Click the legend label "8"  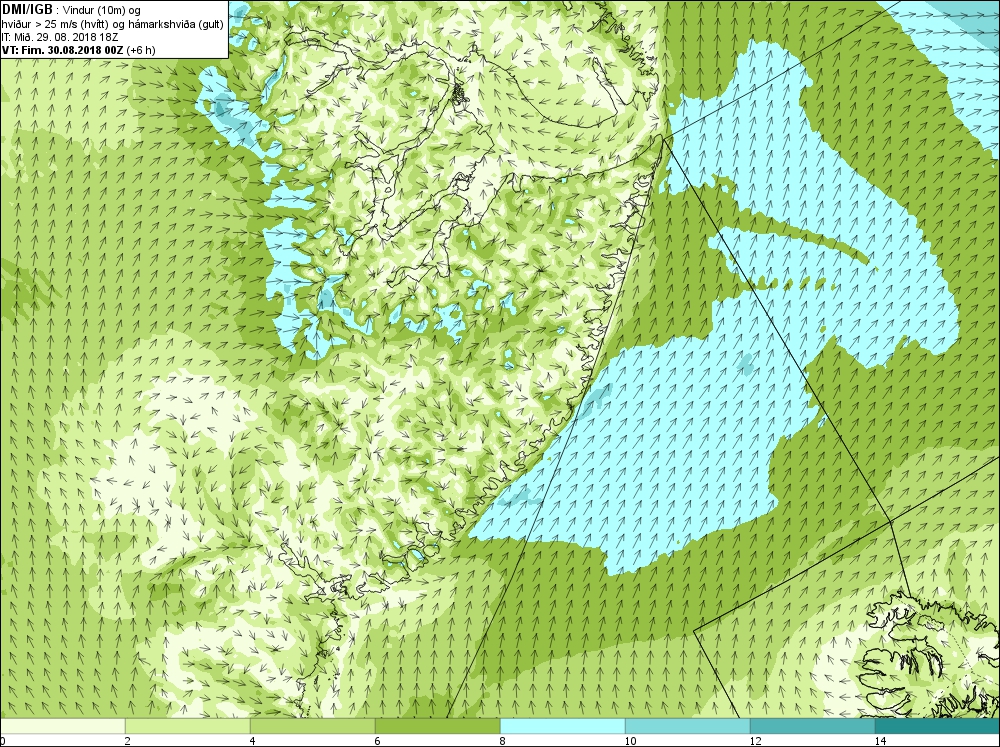click(503, 741)
